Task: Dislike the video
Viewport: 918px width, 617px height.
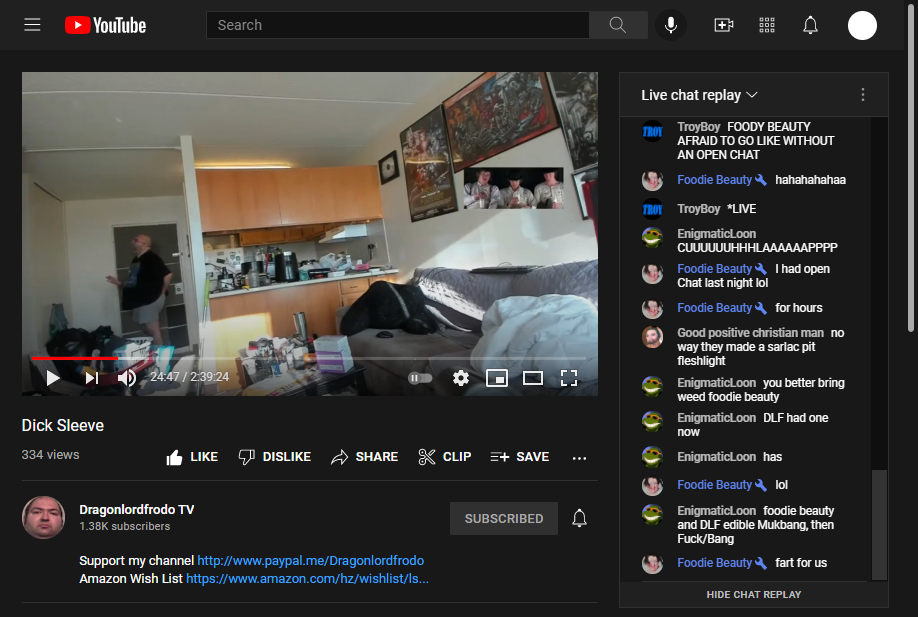Action: (x=275, y=457)
